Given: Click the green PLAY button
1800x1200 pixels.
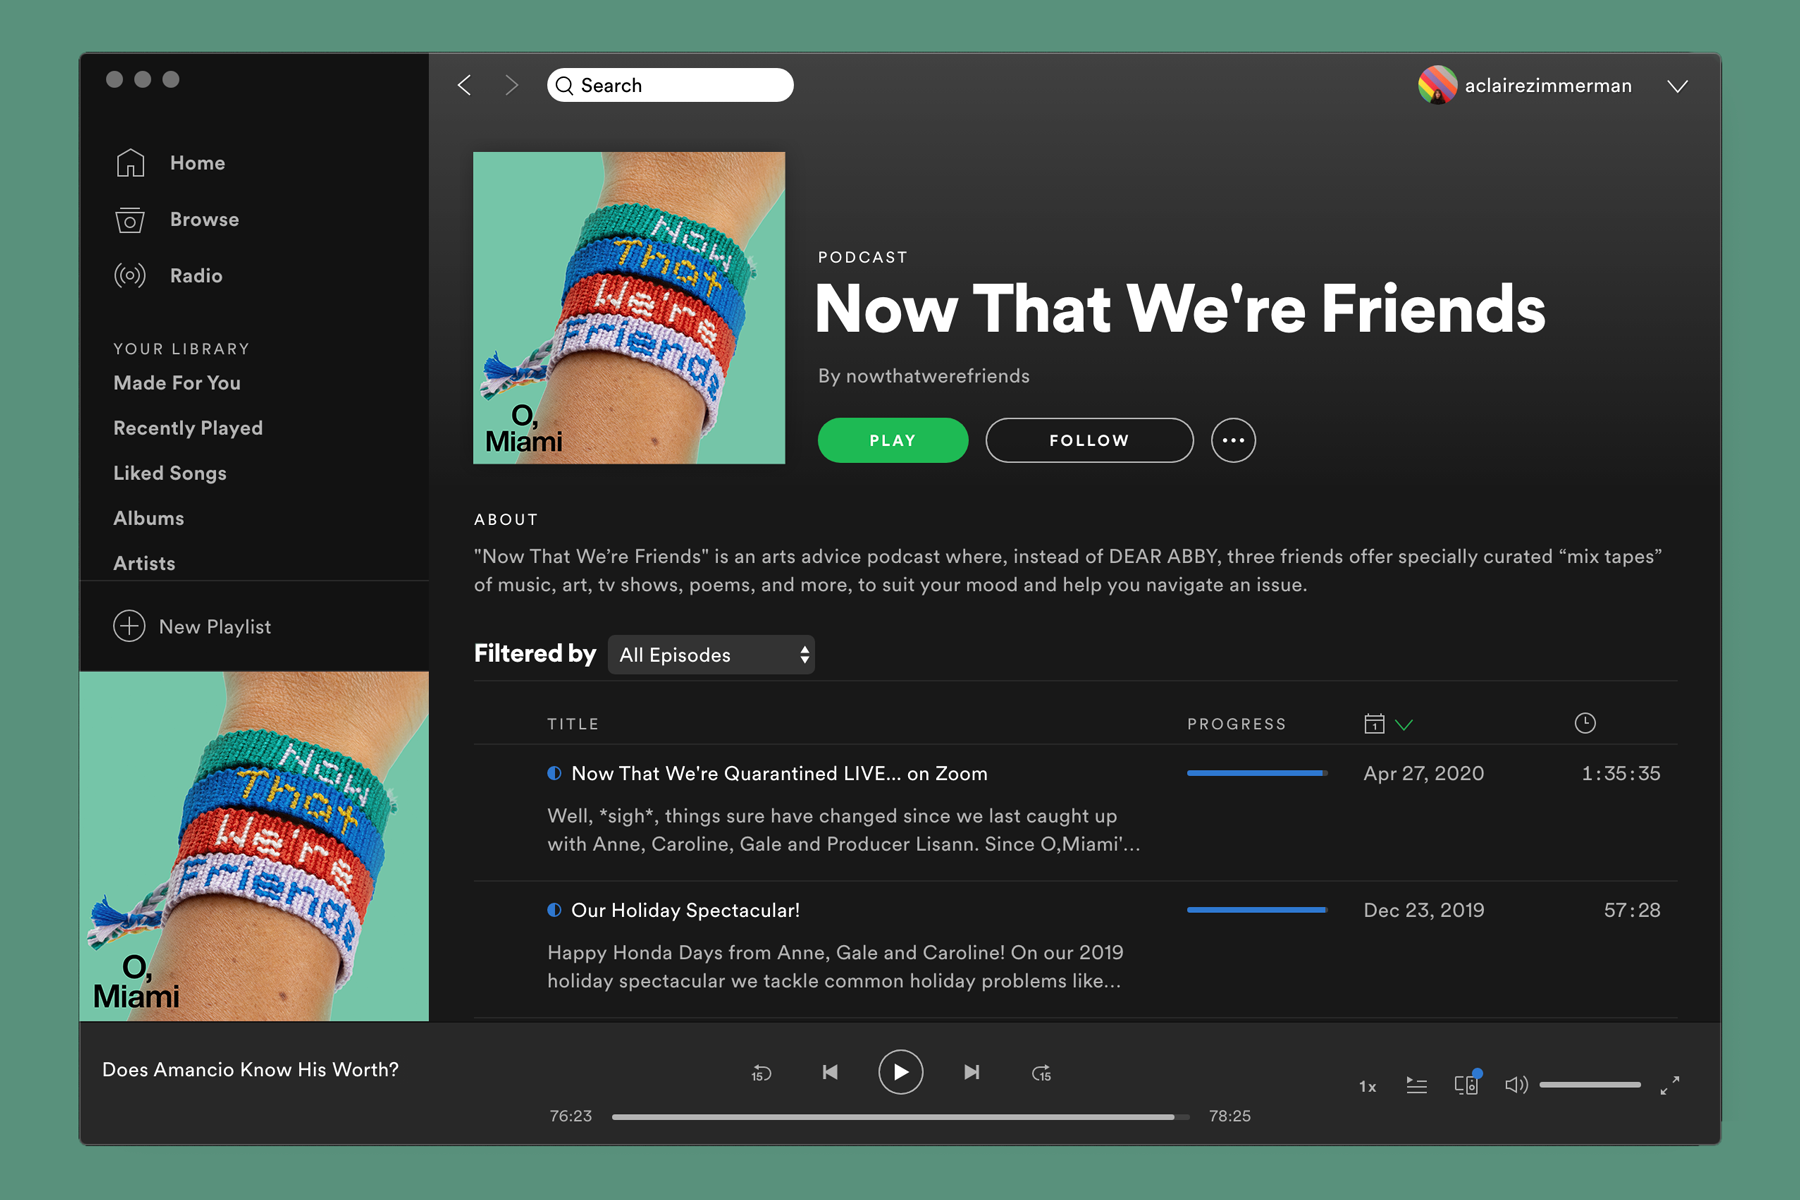Looking at the screenshot, I should [x=893, y=440].
